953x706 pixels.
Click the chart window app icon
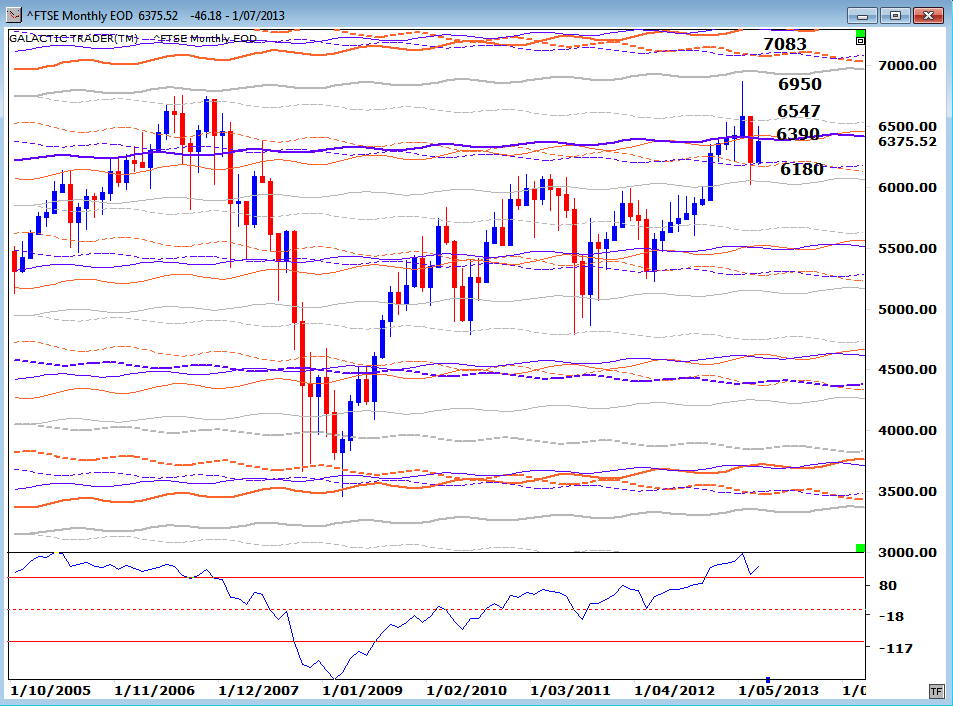13,15
